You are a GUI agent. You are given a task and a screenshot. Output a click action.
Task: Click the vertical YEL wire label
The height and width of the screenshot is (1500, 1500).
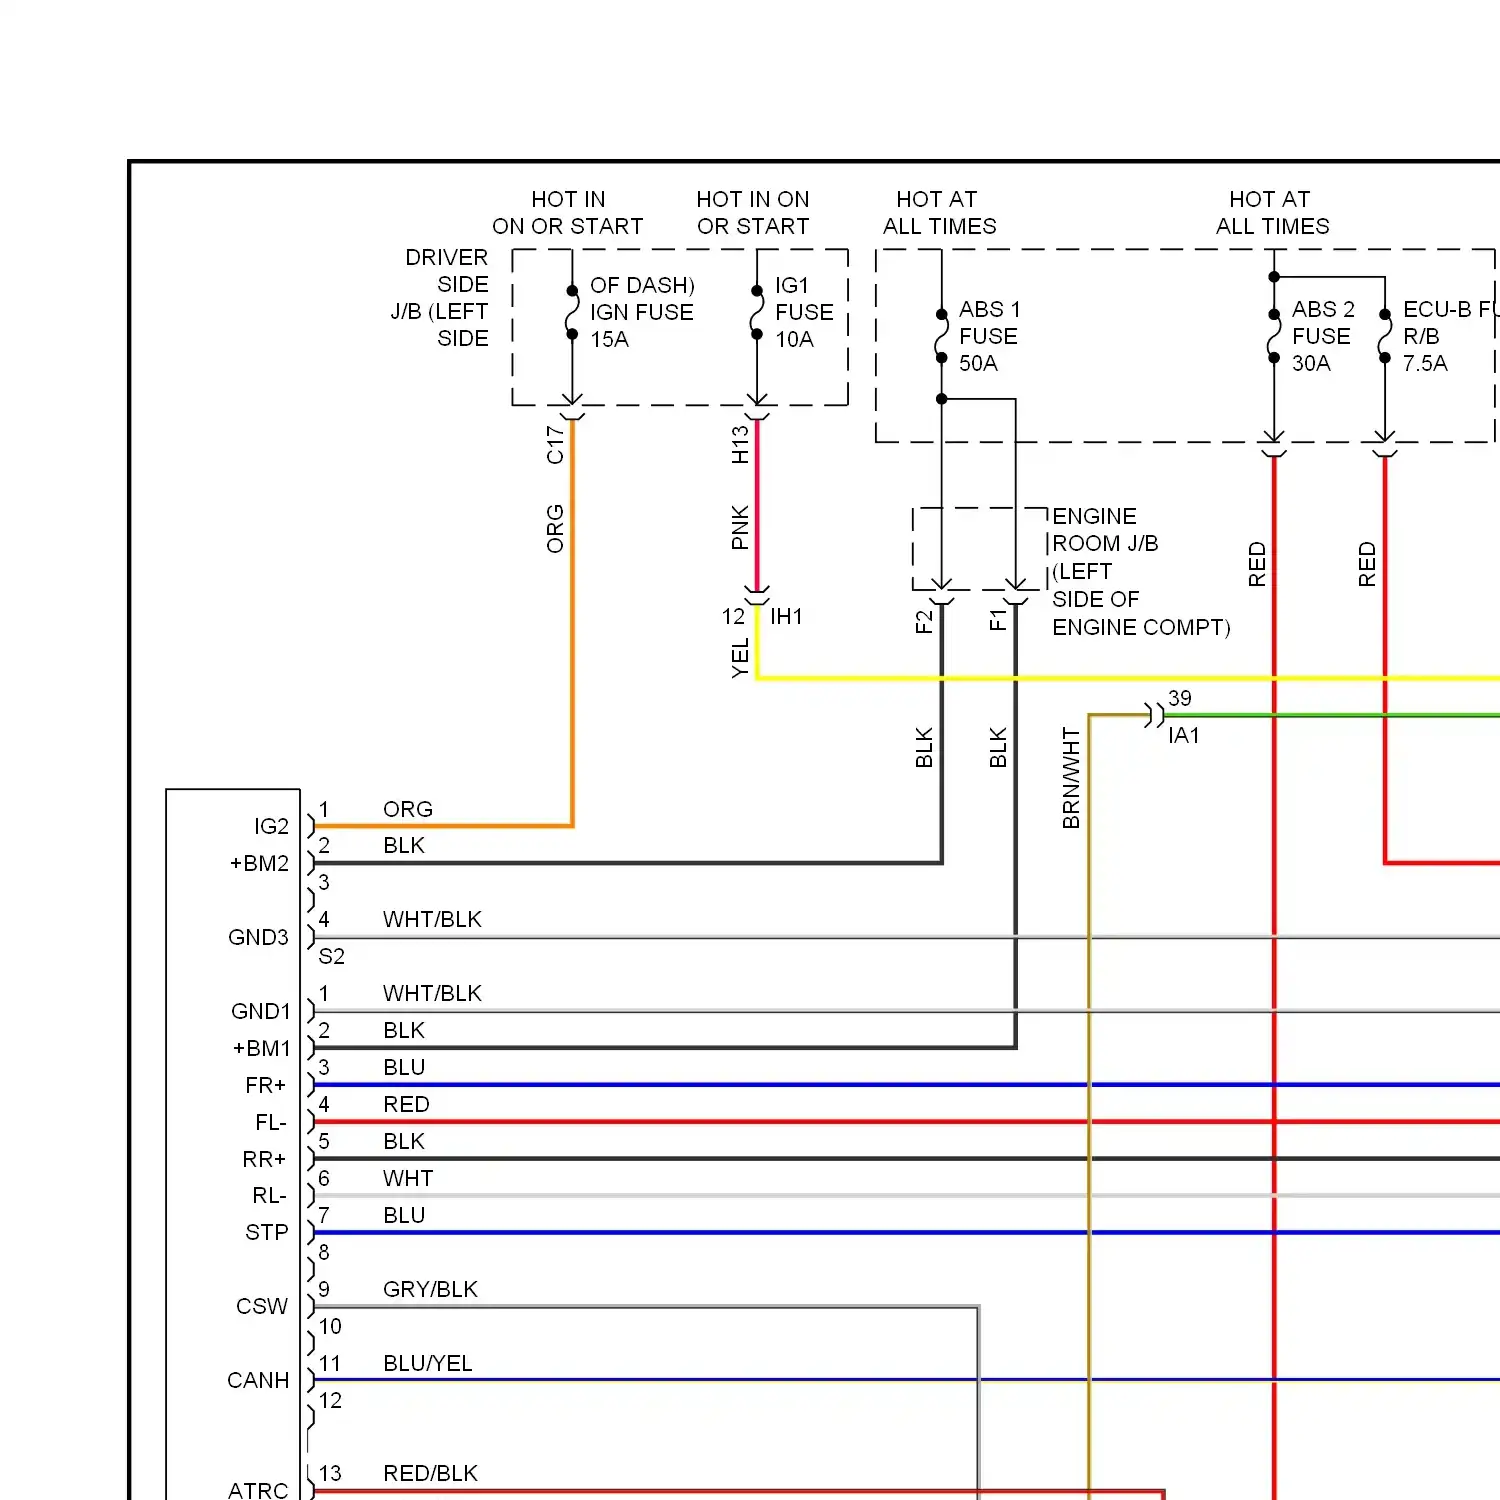click(x=740, y=659)
